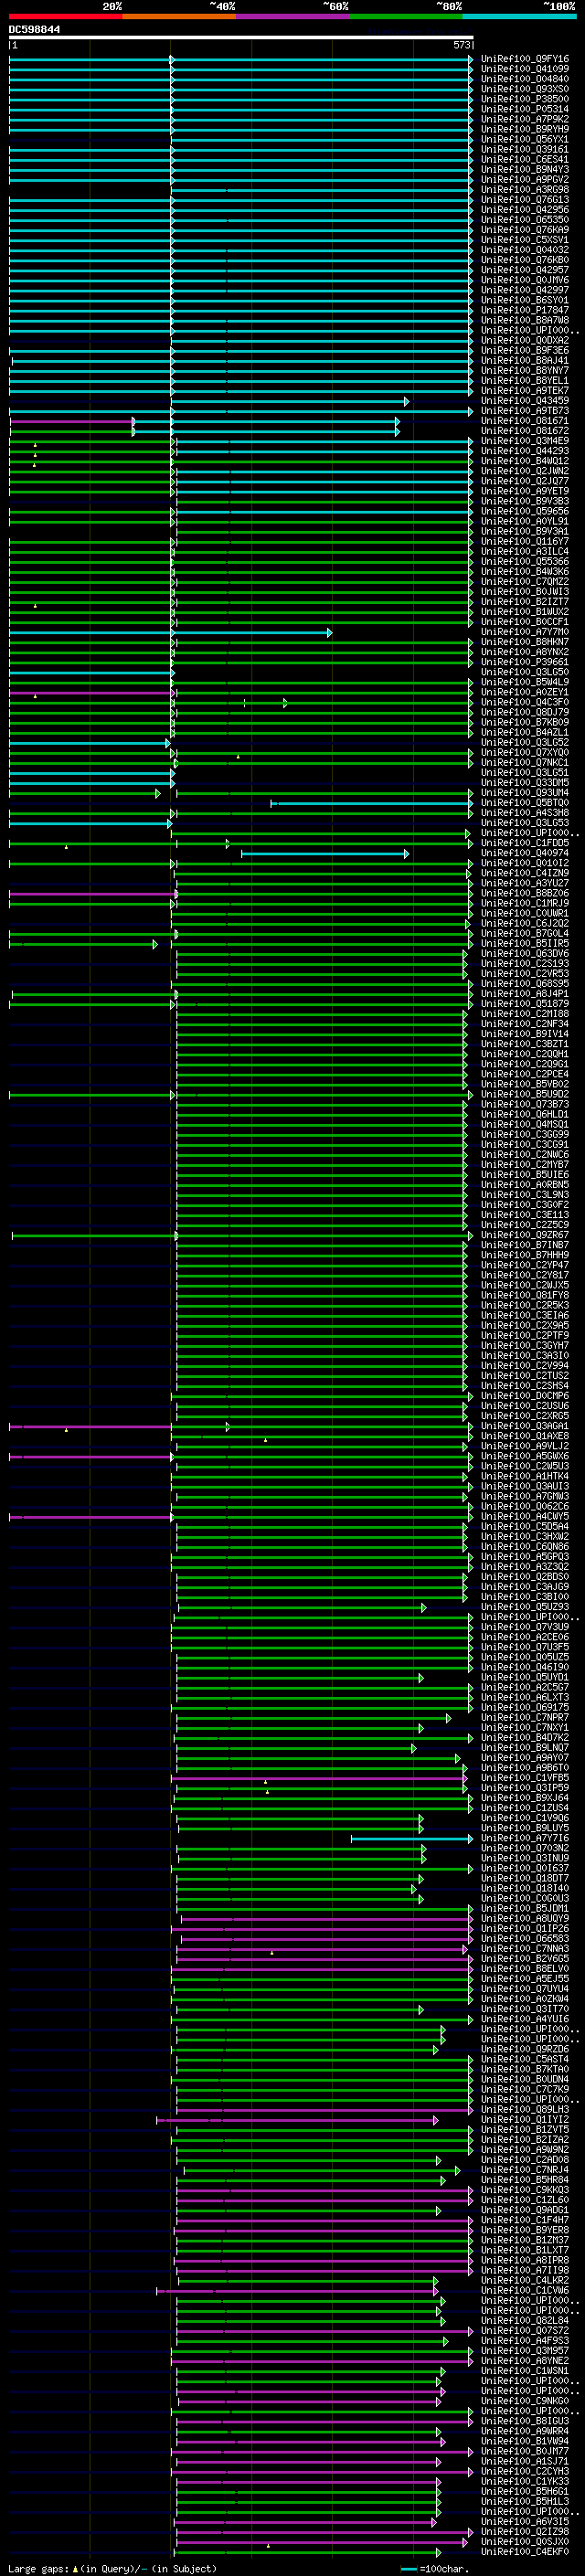
Task: Select hit UniRef100_A9TB73
Action: click(x=524, y=411)
